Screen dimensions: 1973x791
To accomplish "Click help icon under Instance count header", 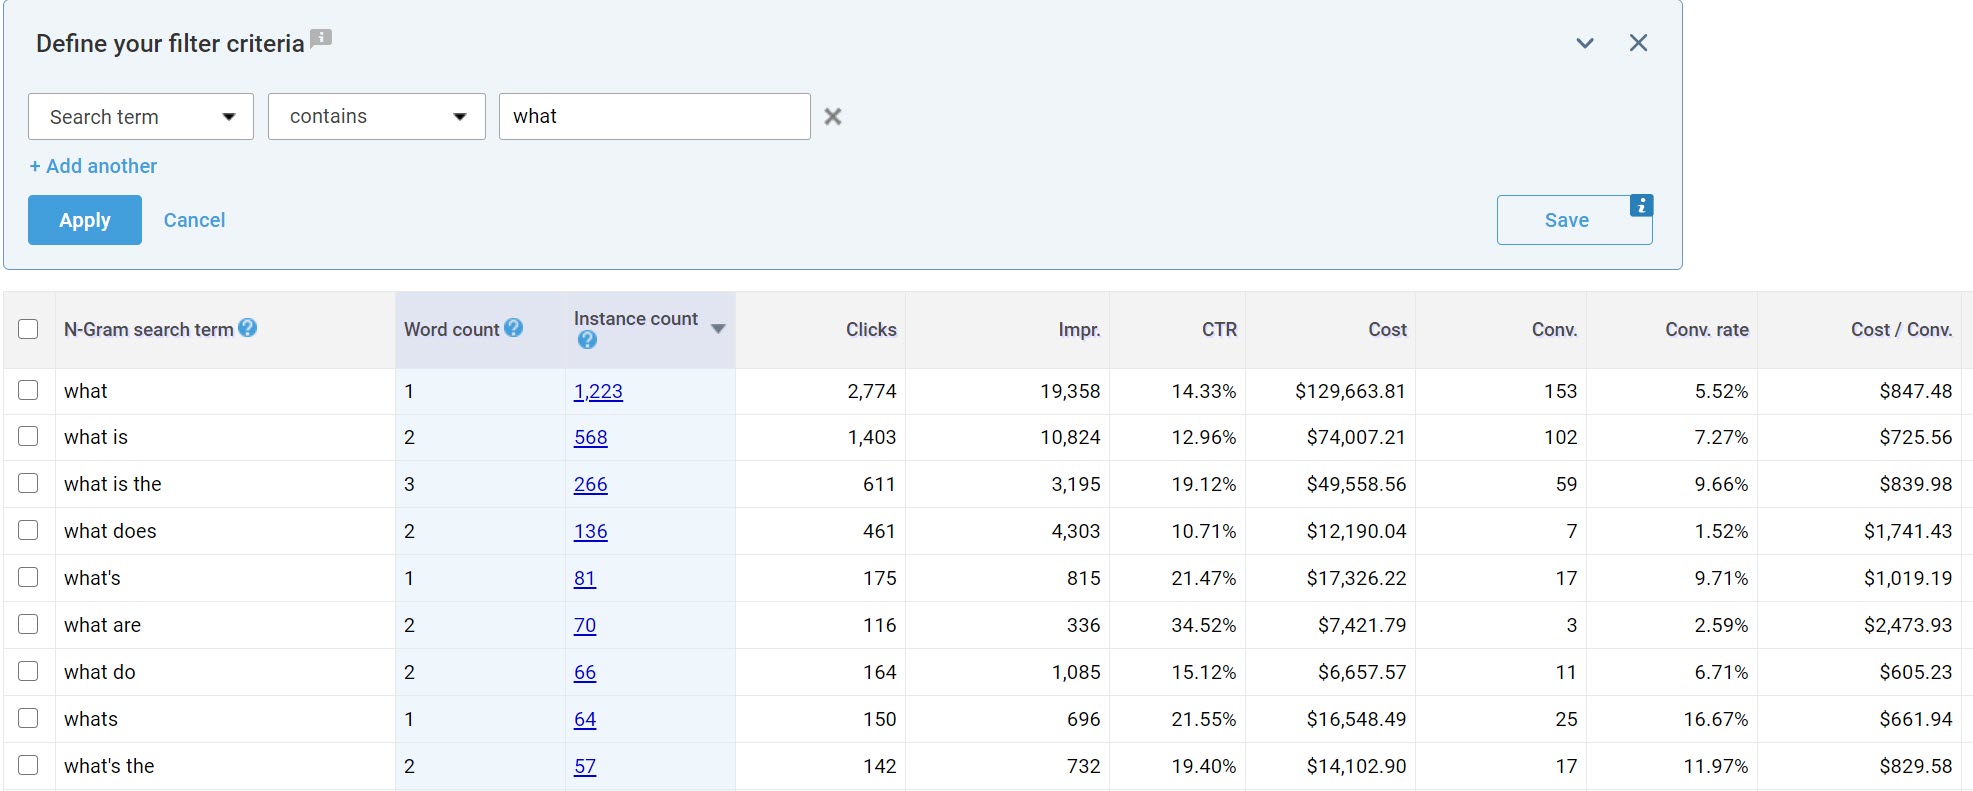I will [x=587, y=340].
